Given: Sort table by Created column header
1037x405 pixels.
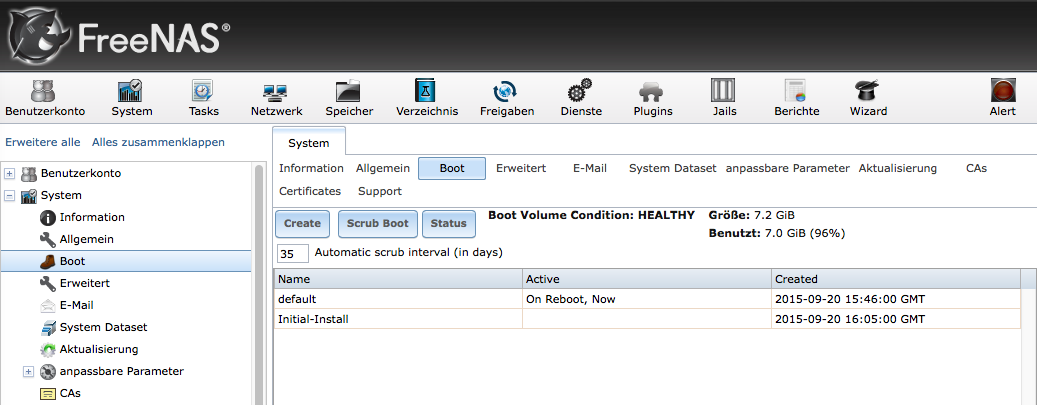Looking at the screenshot, I should [896, 279].
